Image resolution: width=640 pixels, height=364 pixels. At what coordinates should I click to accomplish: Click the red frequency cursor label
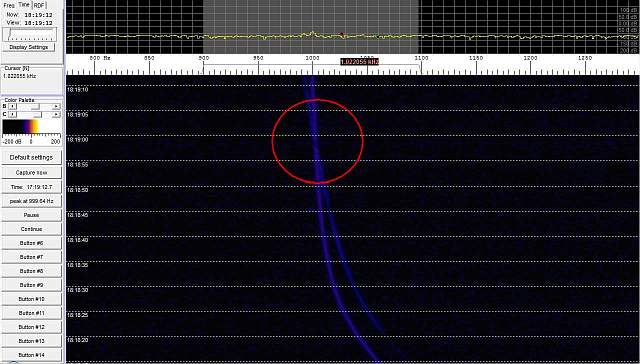click(x=359, y=62)
